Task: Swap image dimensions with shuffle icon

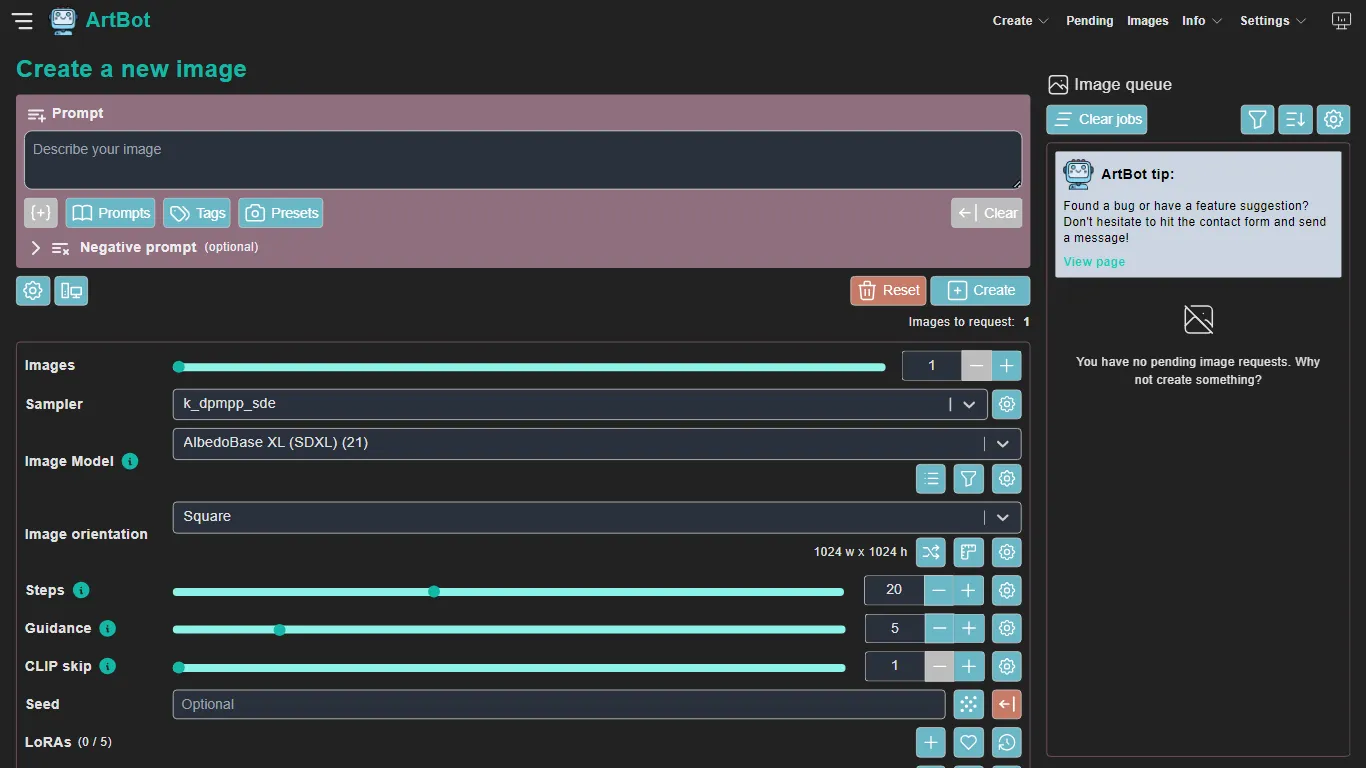Action: point(930,552)
